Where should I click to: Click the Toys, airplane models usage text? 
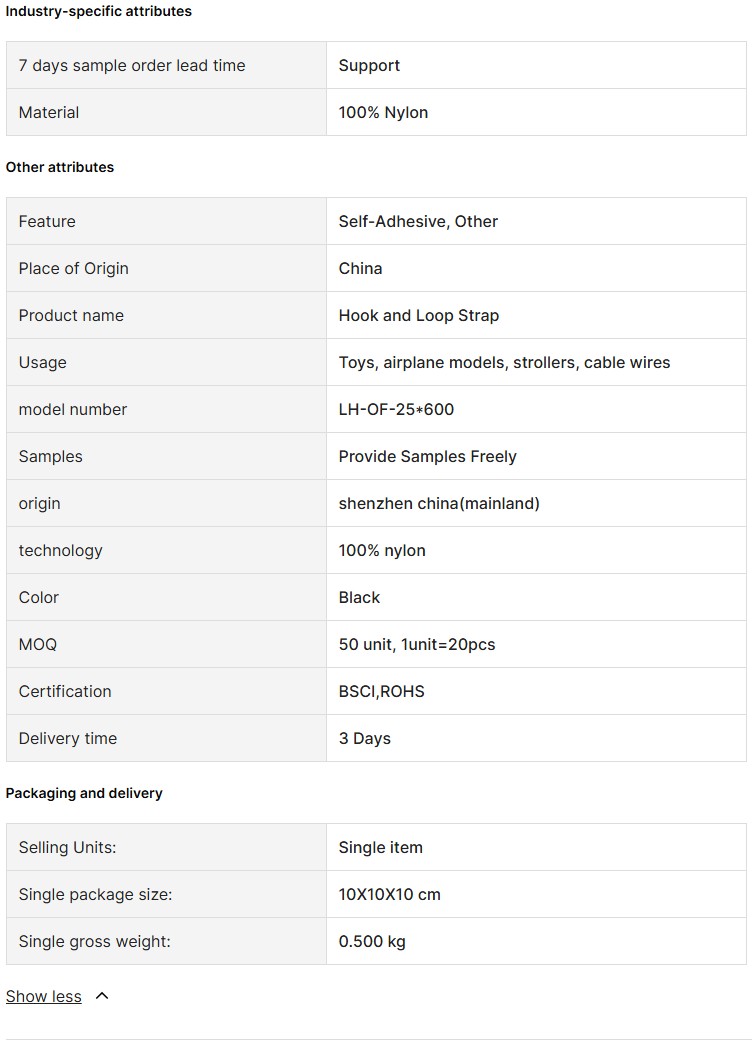pos(504,363)
